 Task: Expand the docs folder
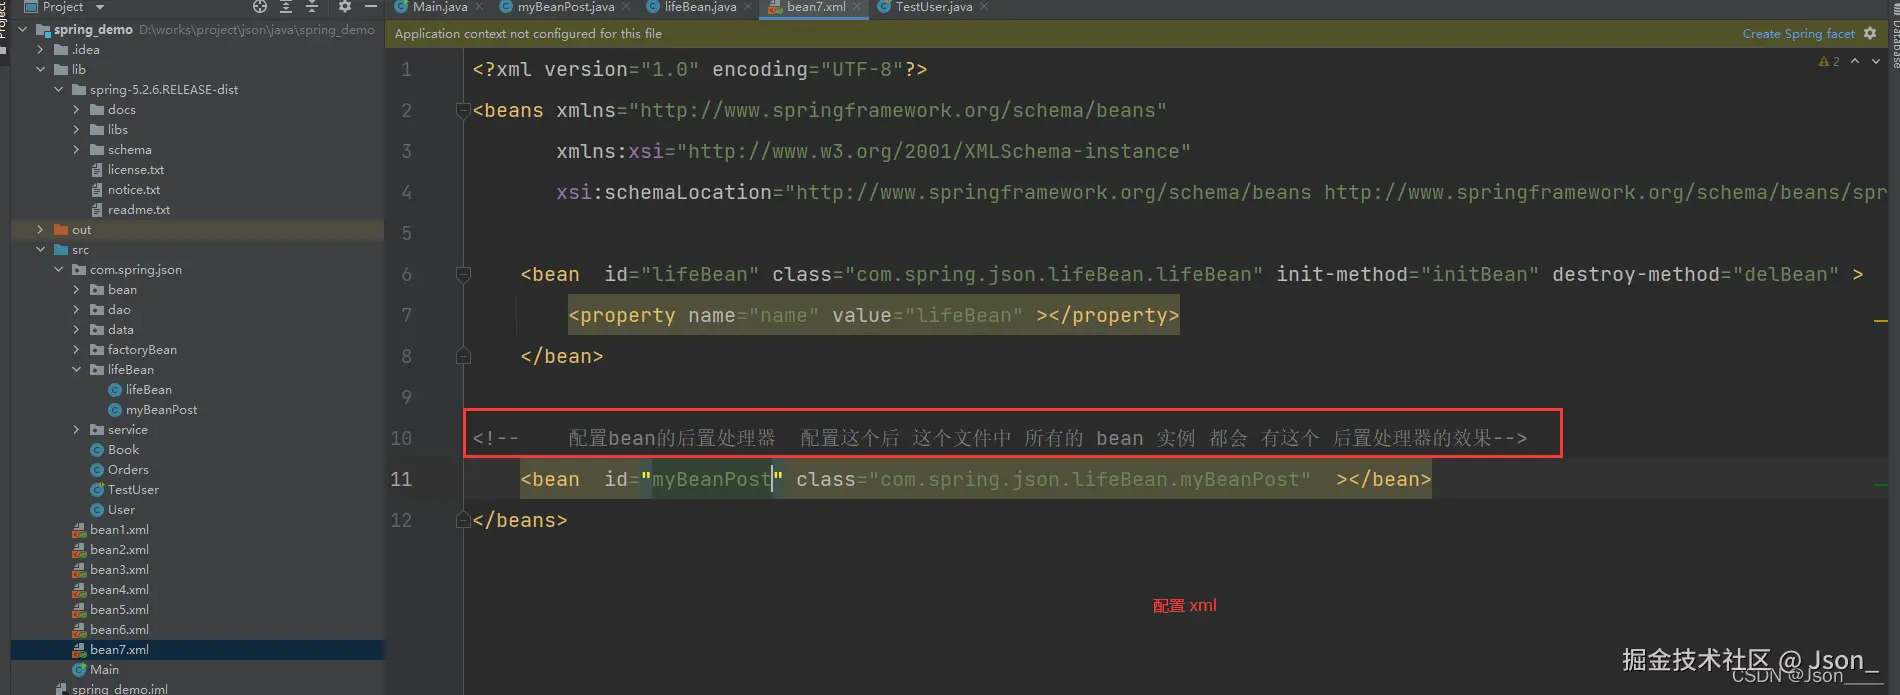[x=76, y=109]
